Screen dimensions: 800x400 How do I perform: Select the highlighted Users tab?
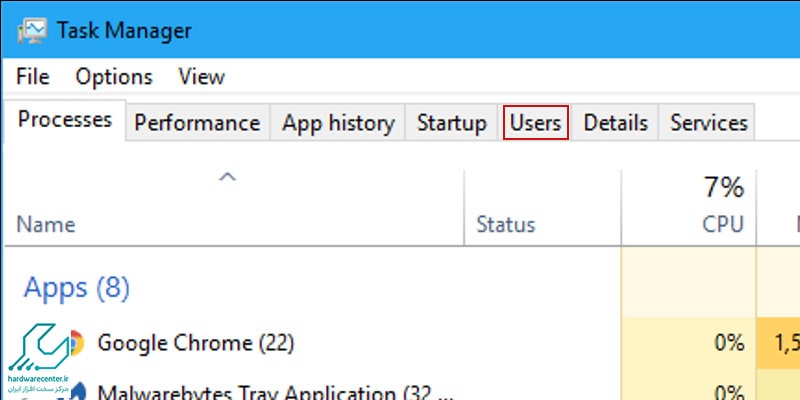pyautogui.click(x=536, y=122)
